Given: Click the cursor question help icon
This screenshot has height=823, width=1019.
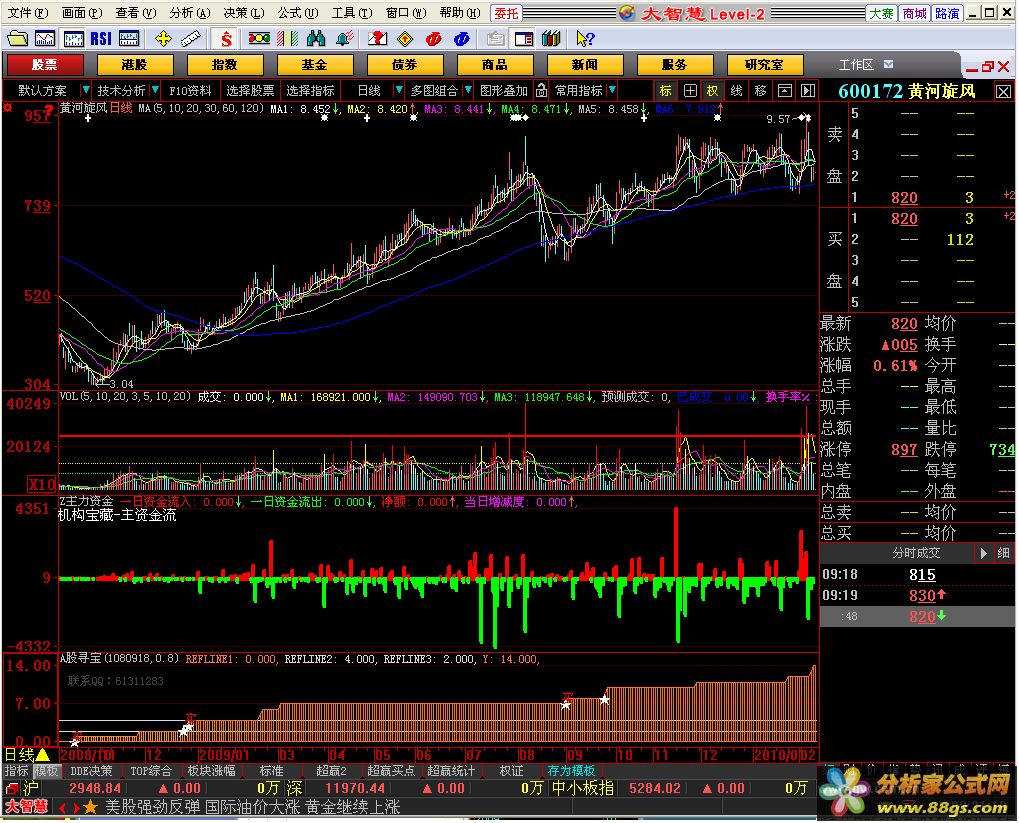Looking at the screenshot, I should tap(585, 39).
